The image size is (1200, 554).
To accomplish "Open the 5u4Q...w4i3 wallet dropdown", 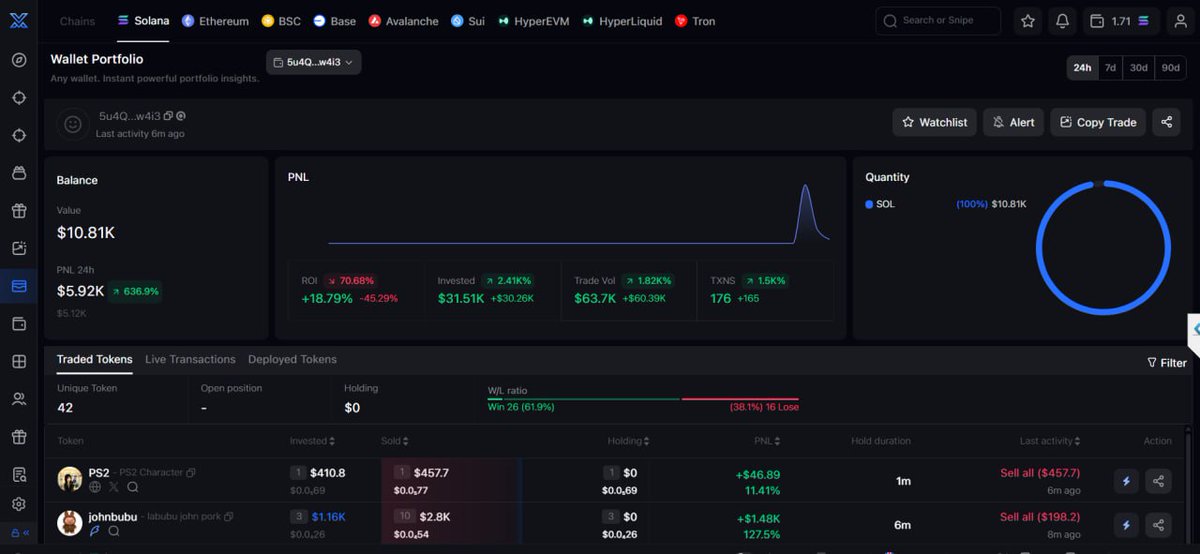I will click(313, 62).
